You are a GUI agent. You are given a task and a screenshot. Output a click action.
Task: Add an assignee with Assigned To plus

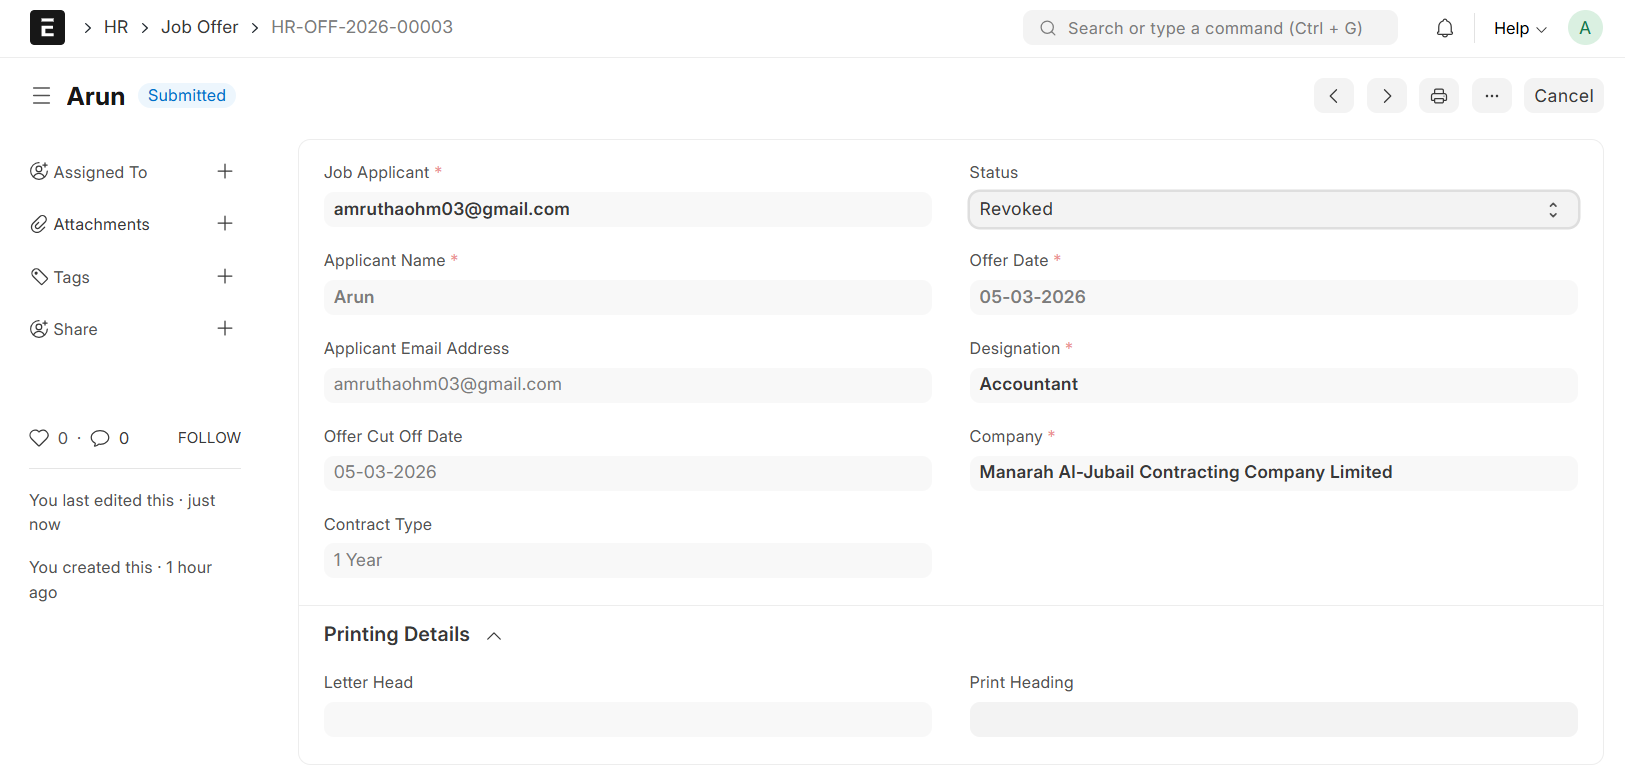[225, 172]
